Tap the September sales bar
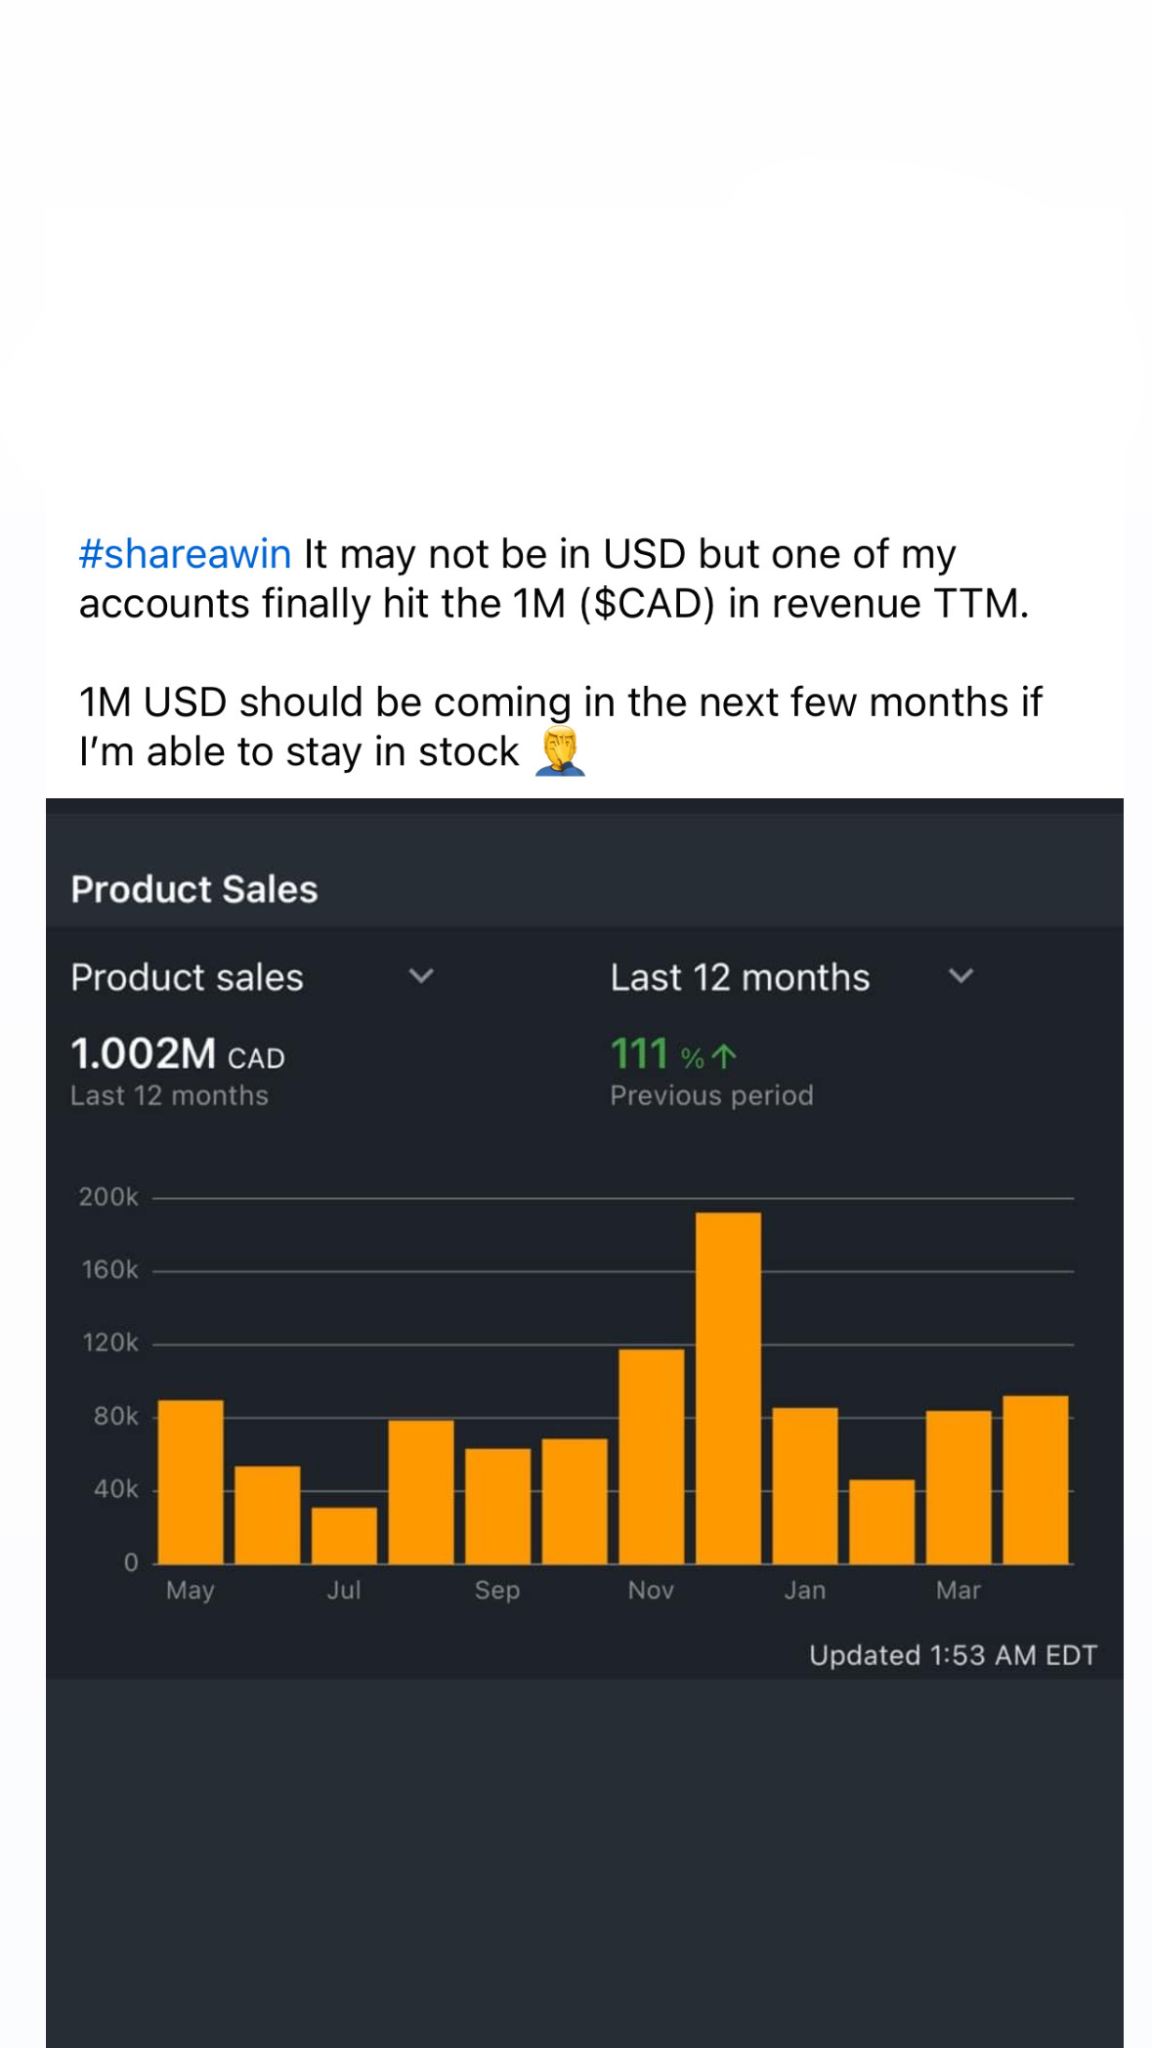 498,1506
